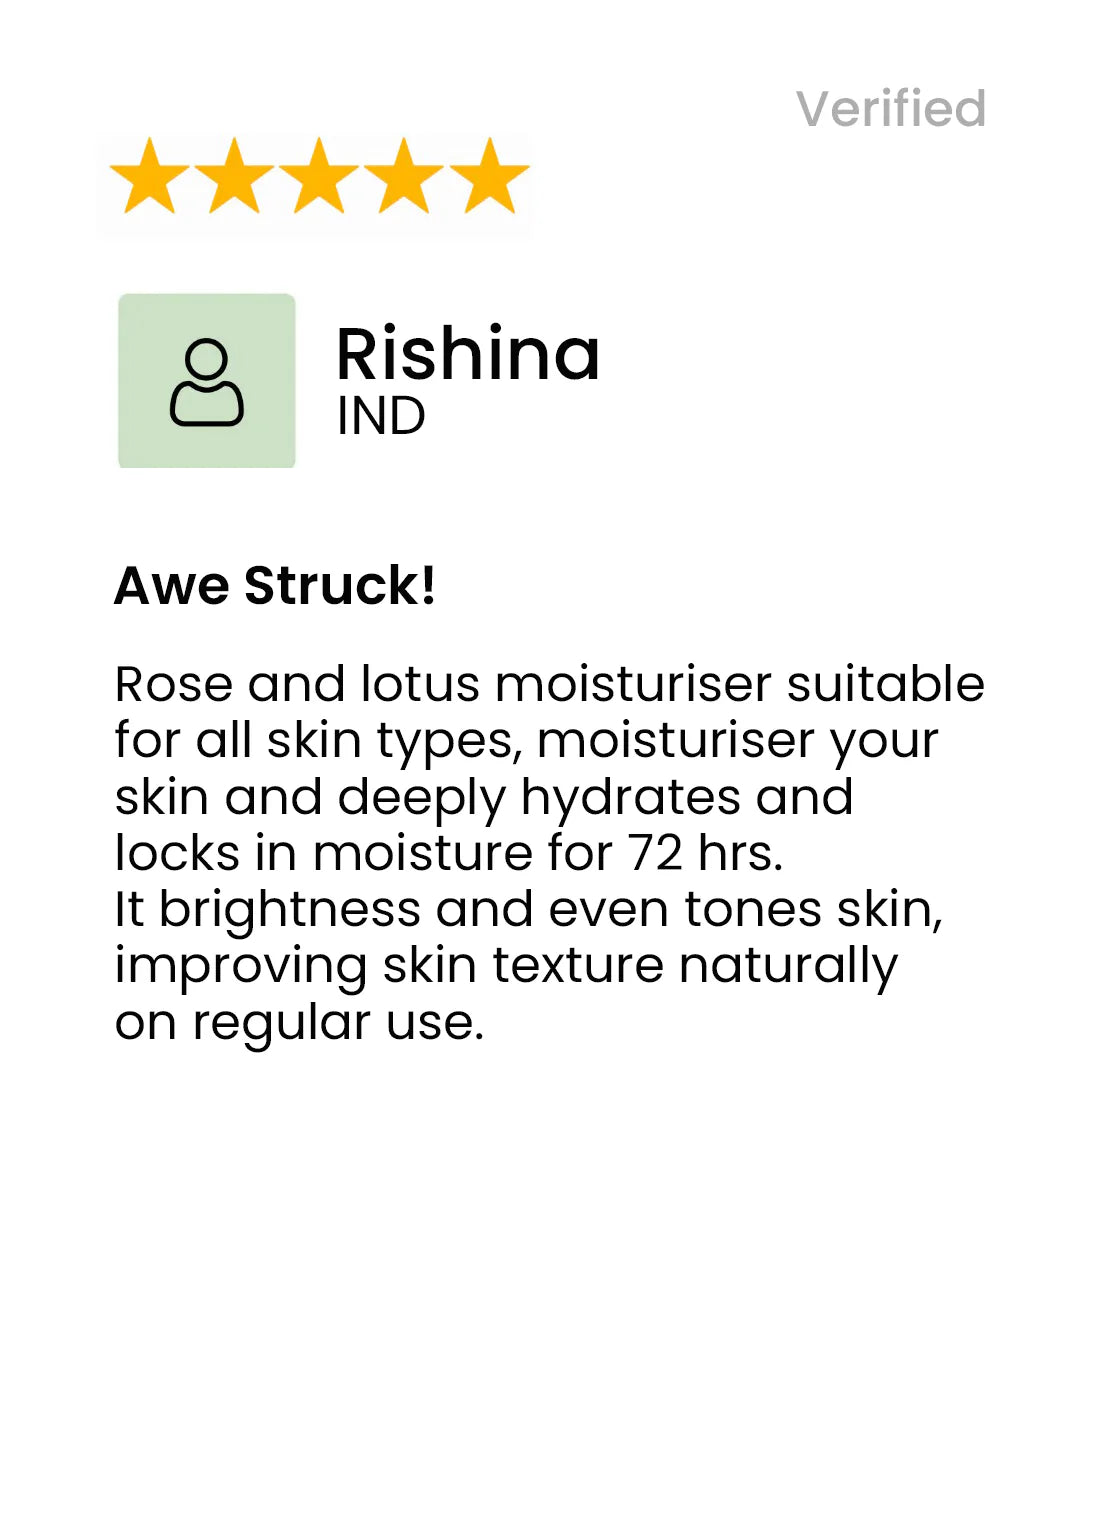Click the "for all skin types" line
1113x1524 pixels.
[x=527, y=742]
